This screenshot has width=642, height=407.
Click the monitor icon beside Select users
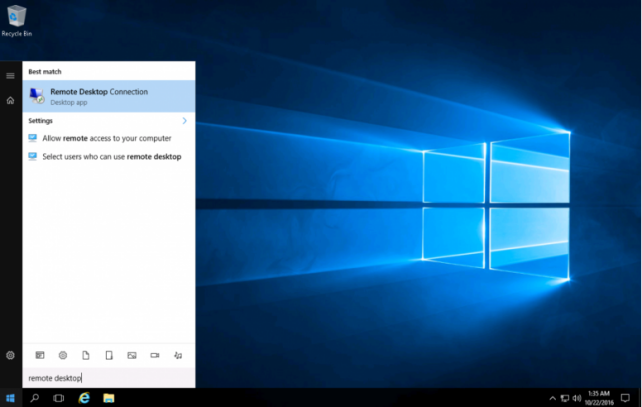[x=33, y=156]
